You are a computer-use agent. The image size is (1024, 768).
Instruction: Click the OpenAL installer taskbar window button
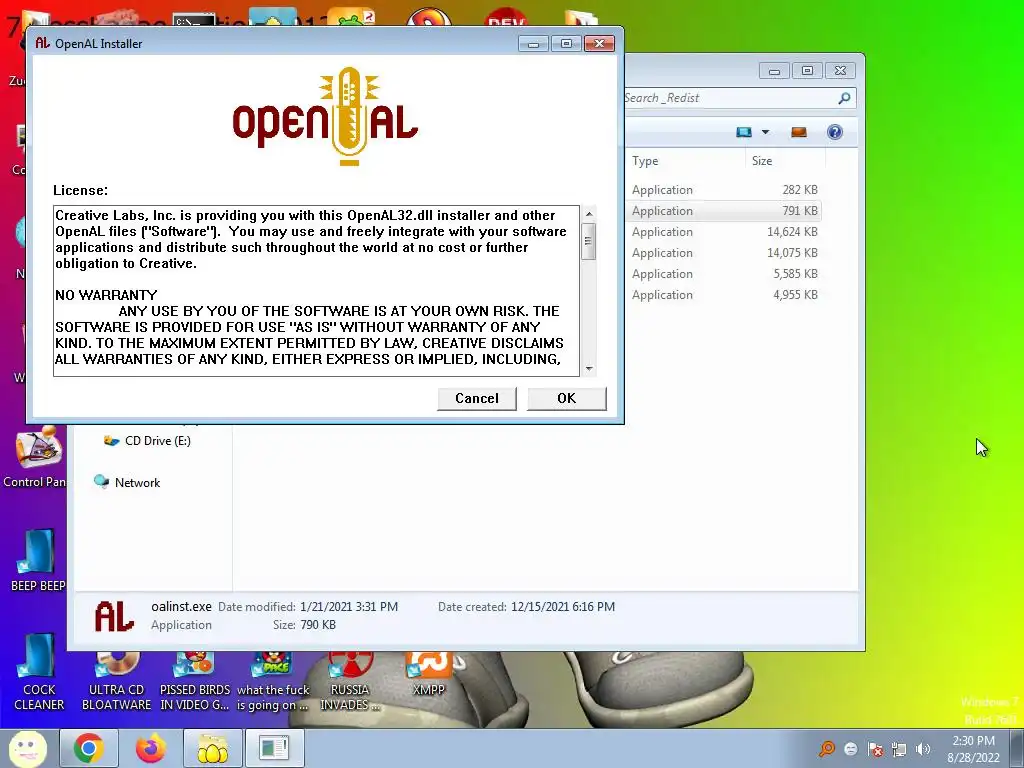274,748
